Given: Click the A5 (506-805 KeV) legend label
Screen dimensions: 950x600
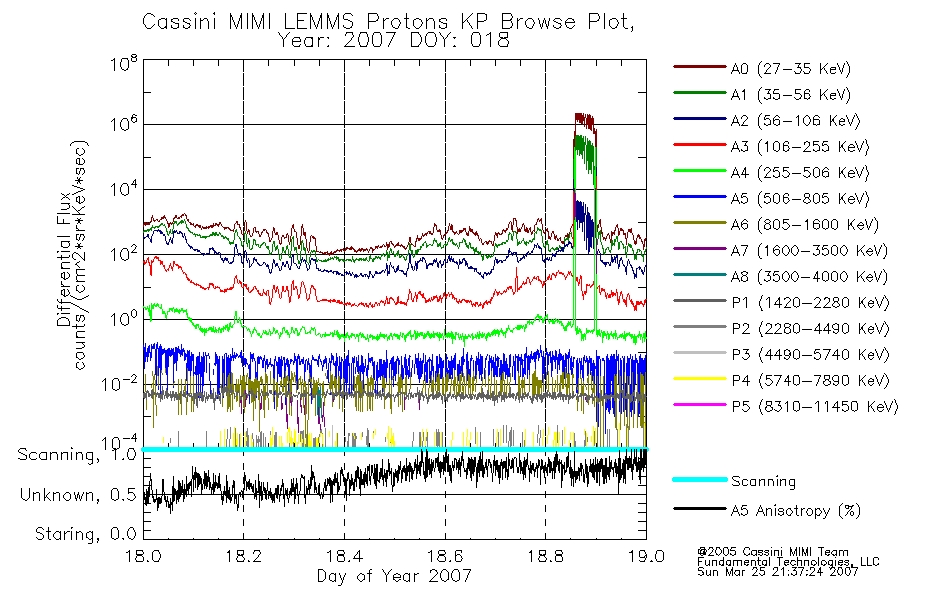Looking at the screenshot, I should click(x=800, y=199).
